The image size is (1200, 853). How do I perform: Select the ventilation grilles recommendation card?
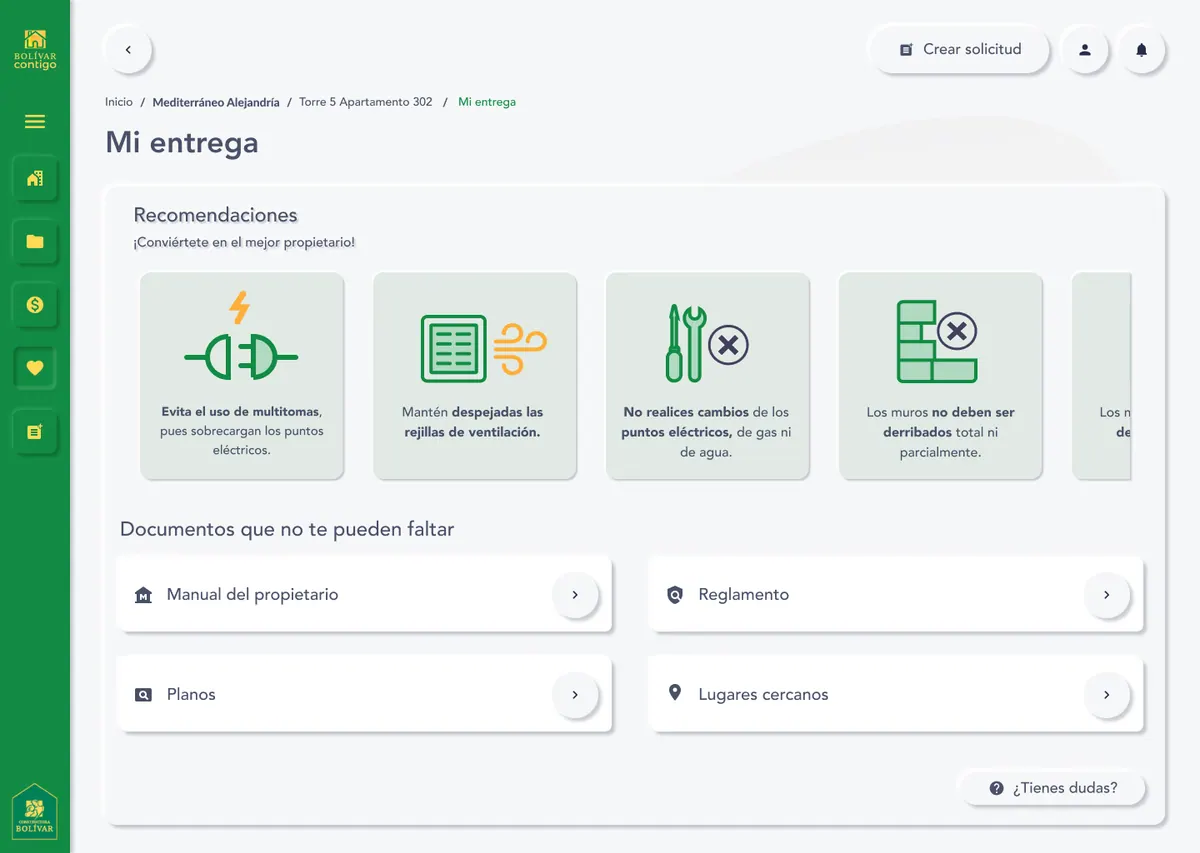coord(475,376)
